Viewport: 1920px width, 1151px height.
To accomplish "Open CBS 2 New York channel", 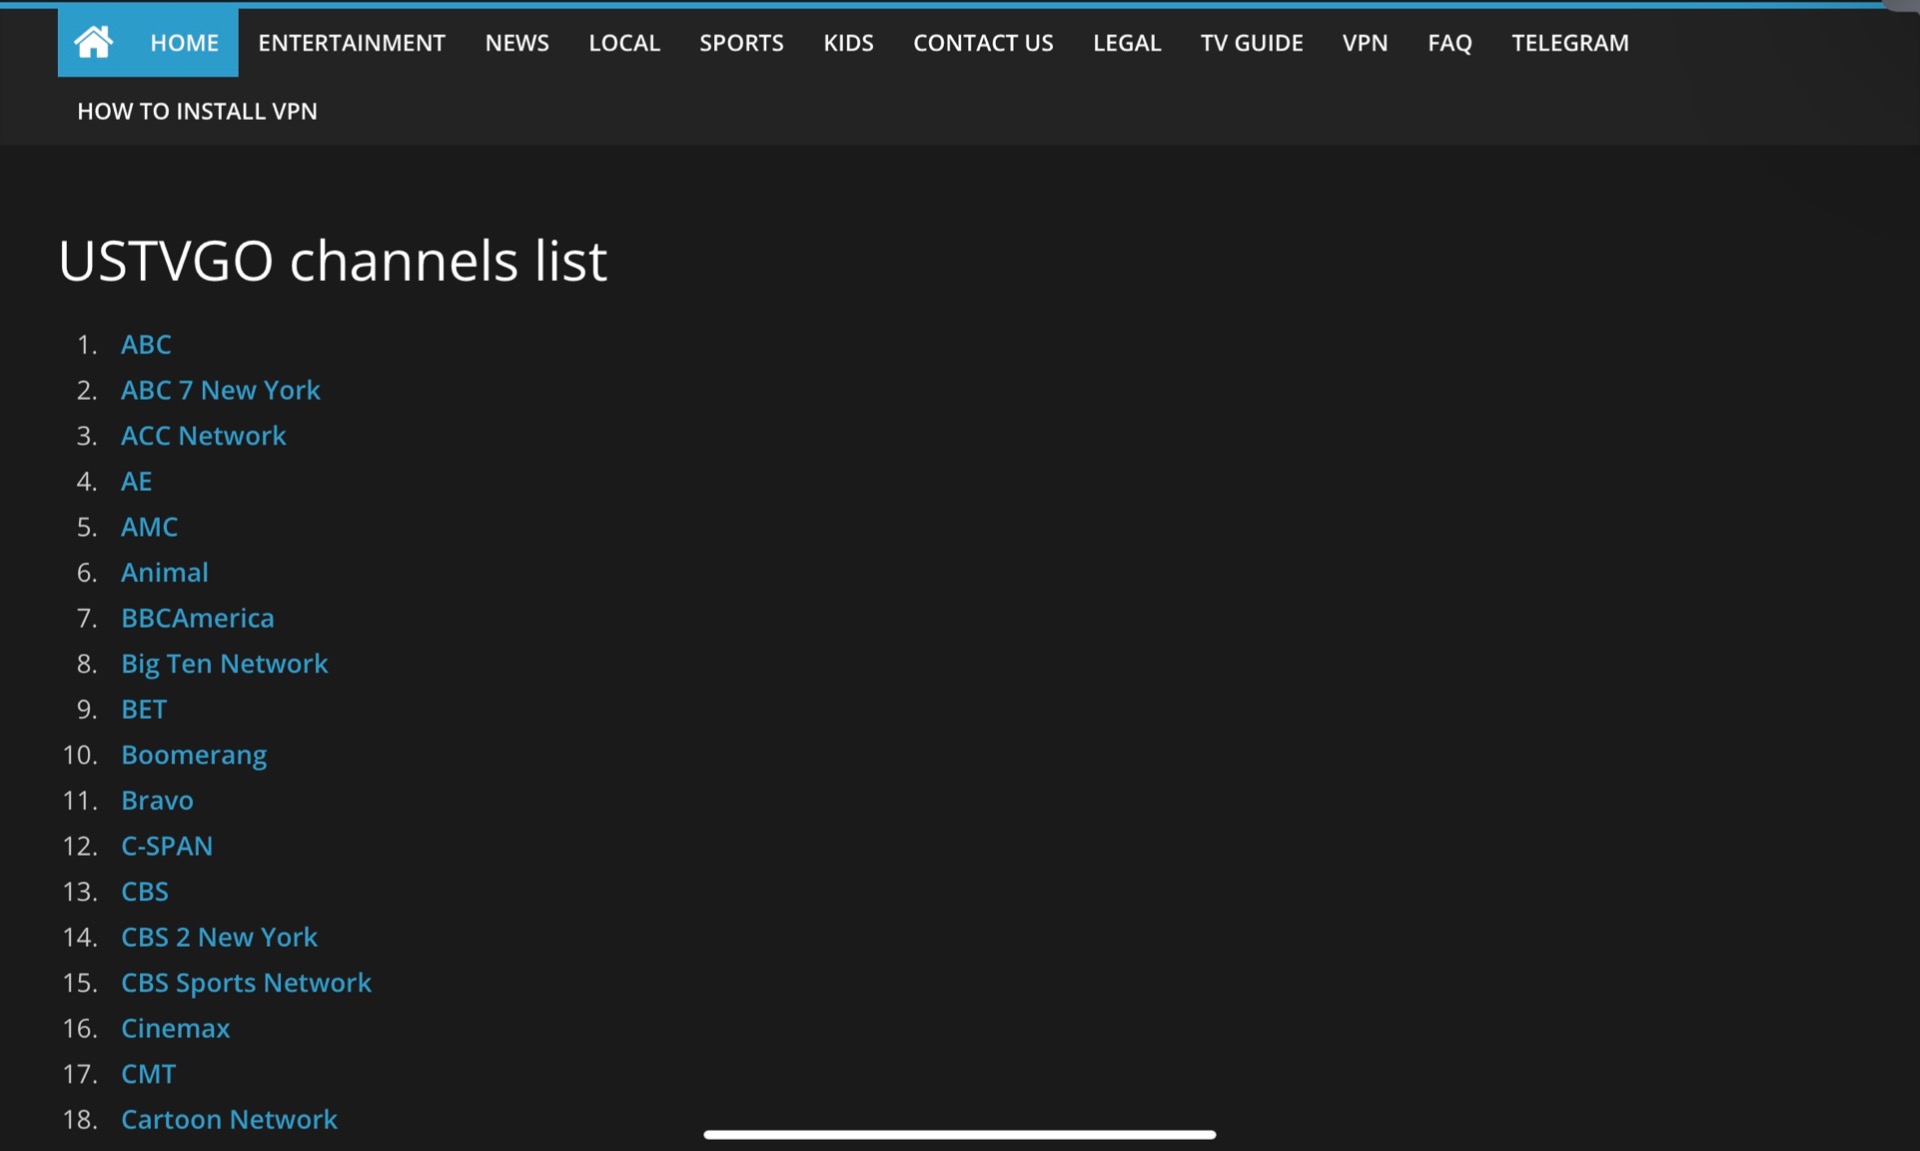I will [219, 937].
